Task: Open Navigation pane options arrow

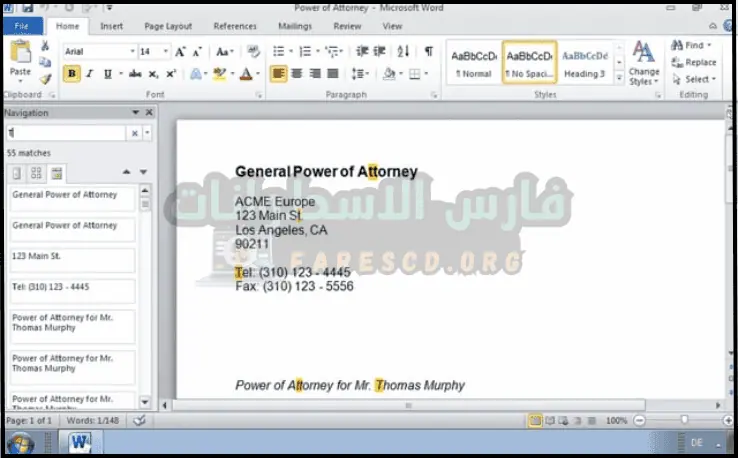Action: [x=136, y=112]
